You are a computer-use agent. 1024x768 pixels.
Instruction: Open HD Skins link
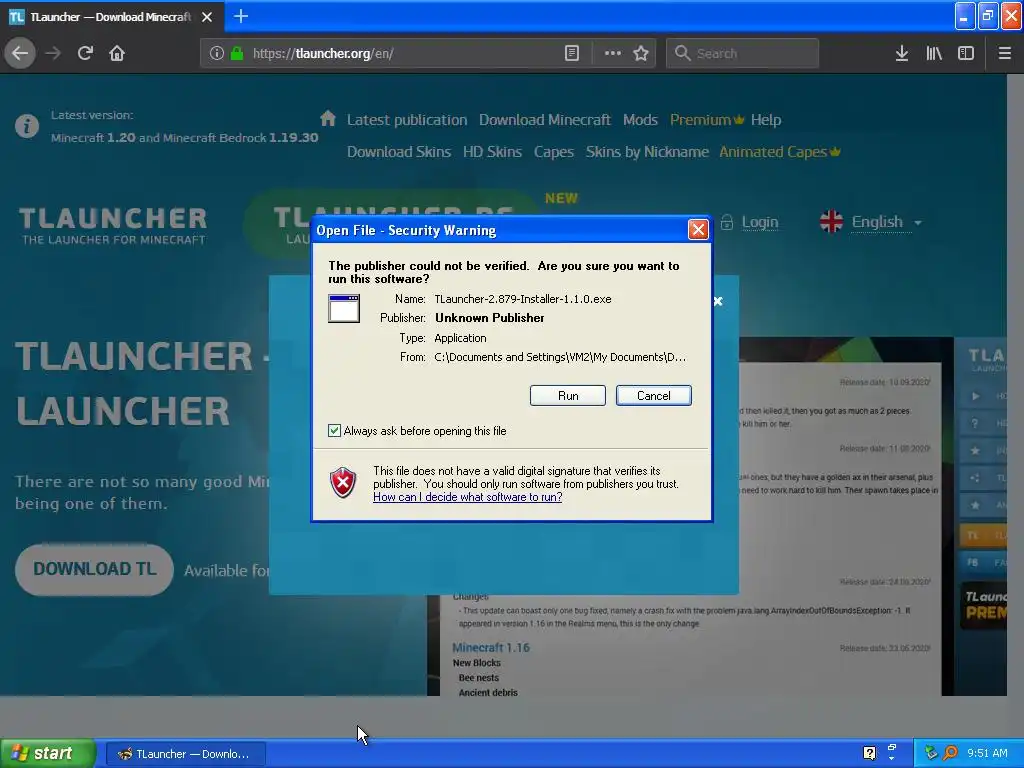click(x=492, y=152)
